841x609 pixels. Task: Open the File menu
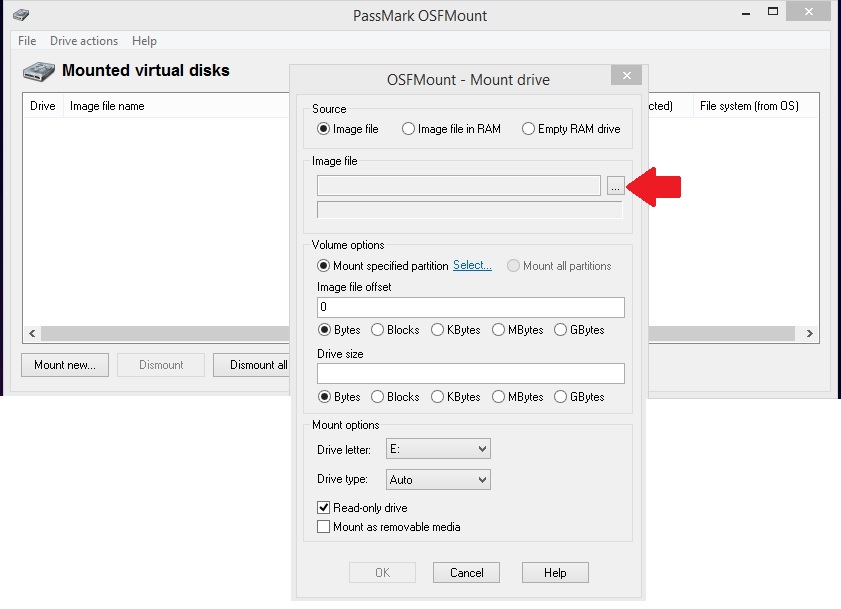[27, 41]
